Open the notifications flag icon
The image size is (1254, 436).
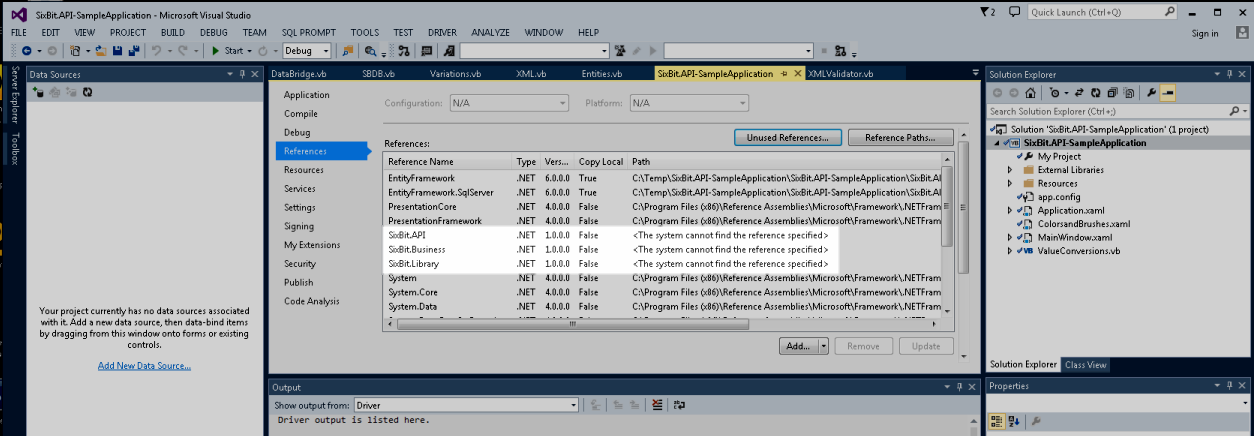pyautogui.click(x=986, y=12)
